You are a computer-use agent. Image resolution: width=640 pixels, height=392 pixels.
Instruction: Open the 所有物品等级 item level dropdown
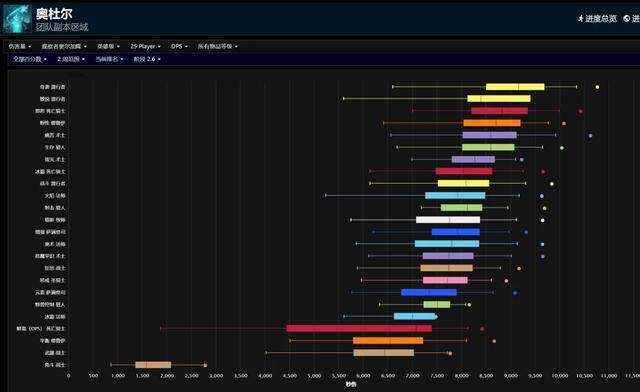tap(218, 46)
